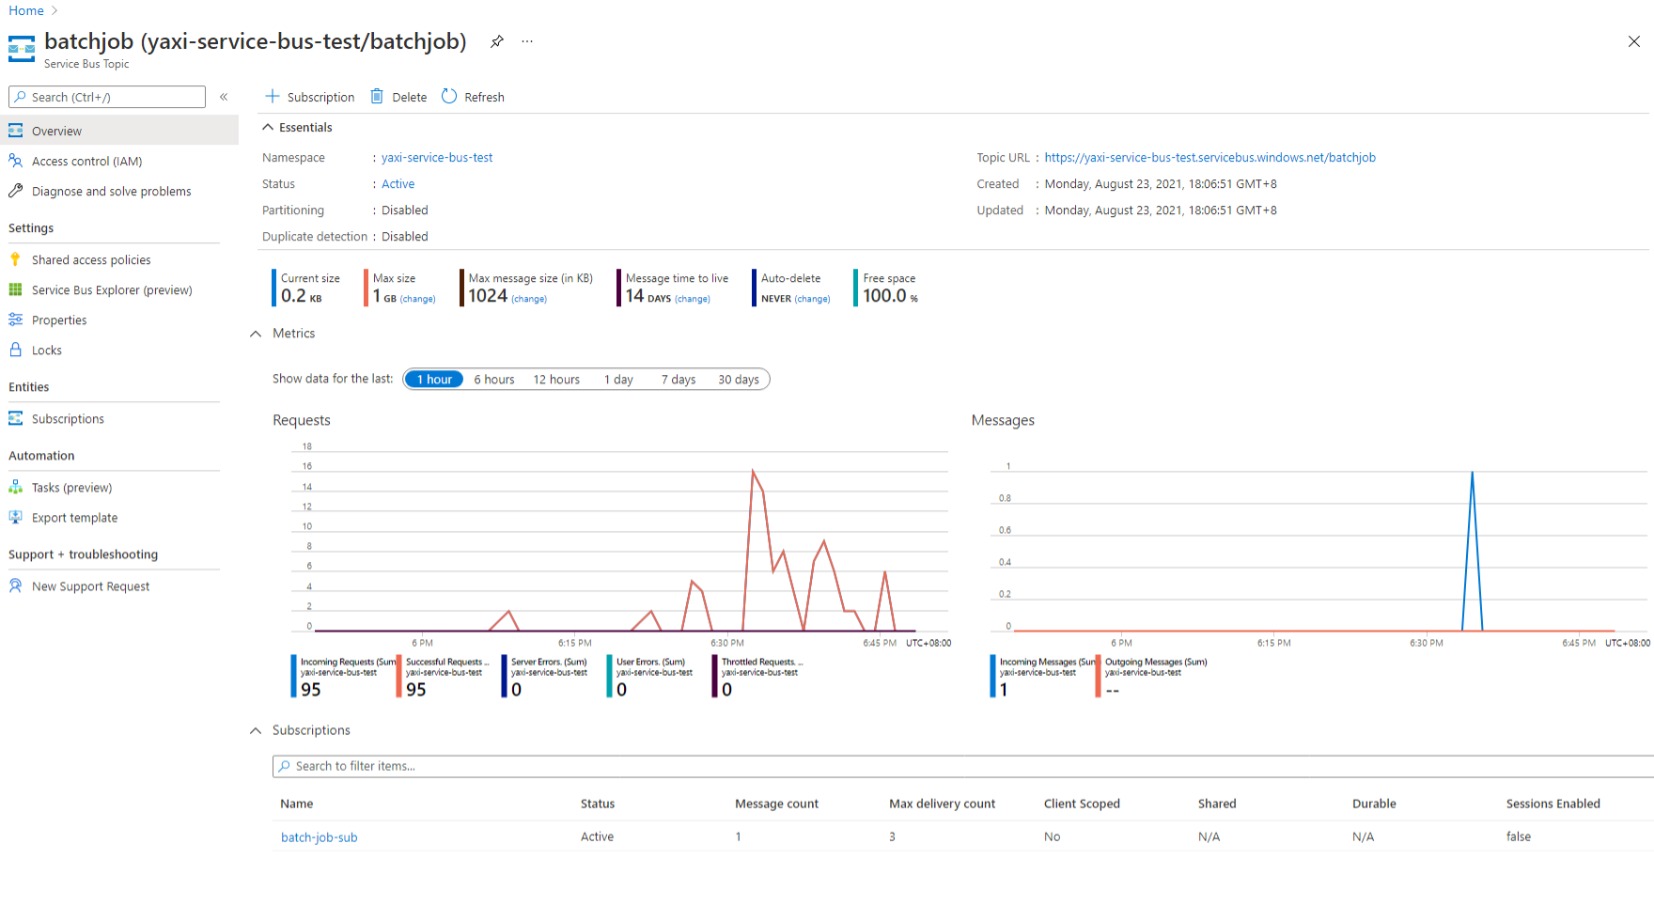
Task: Select the 1 day time range
Action: coord(618,379)
